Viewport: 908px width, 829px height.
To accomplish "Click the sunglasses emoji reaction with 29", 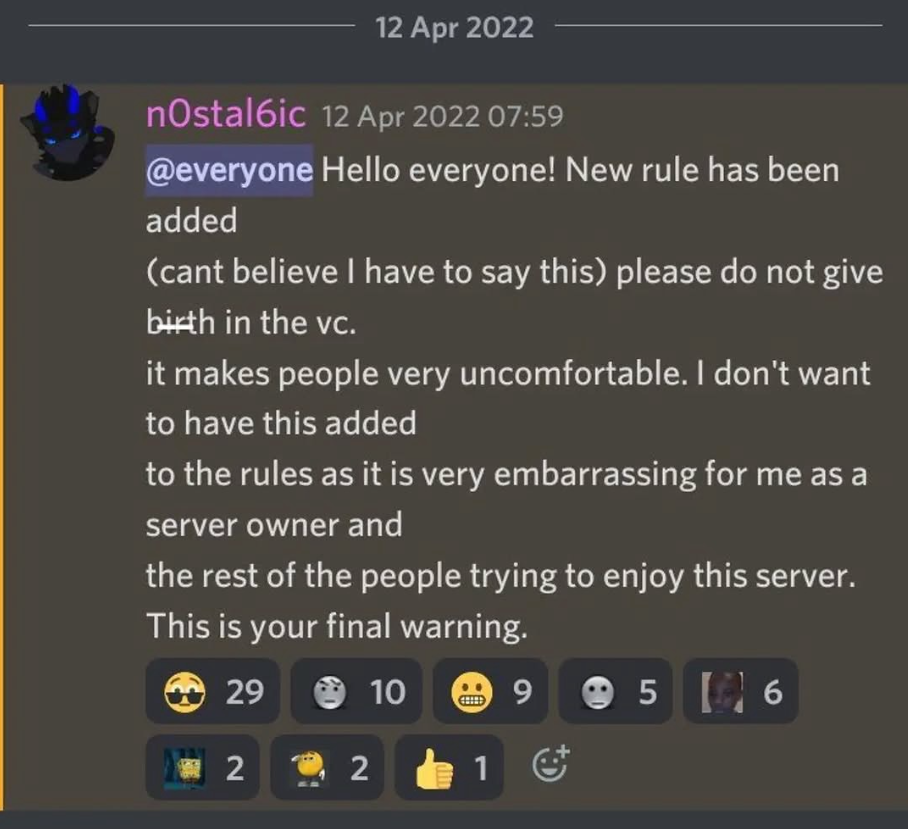I will point(213,691).
